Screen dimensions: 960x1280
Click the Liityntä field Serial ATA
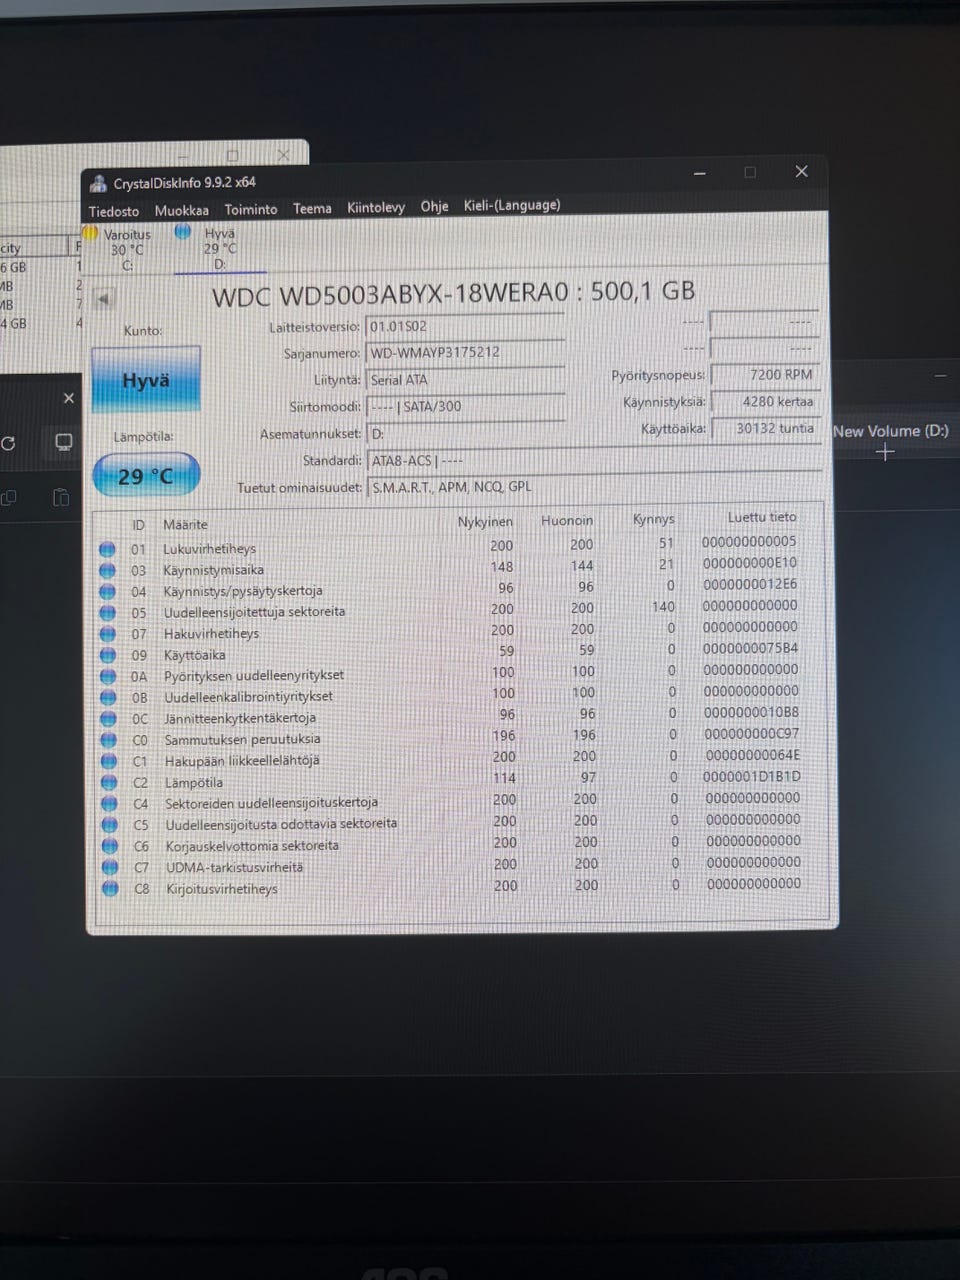point(465,379)
